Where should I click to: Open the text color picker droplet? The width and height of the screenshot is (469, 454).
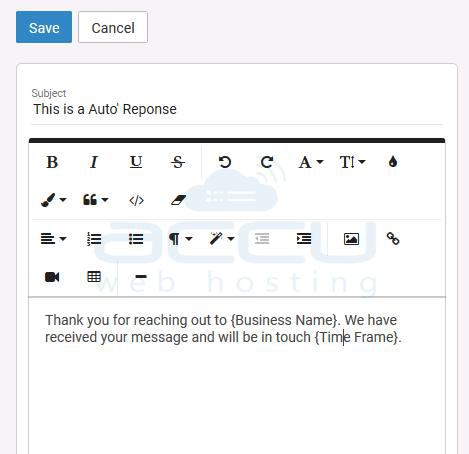(393, 162)
